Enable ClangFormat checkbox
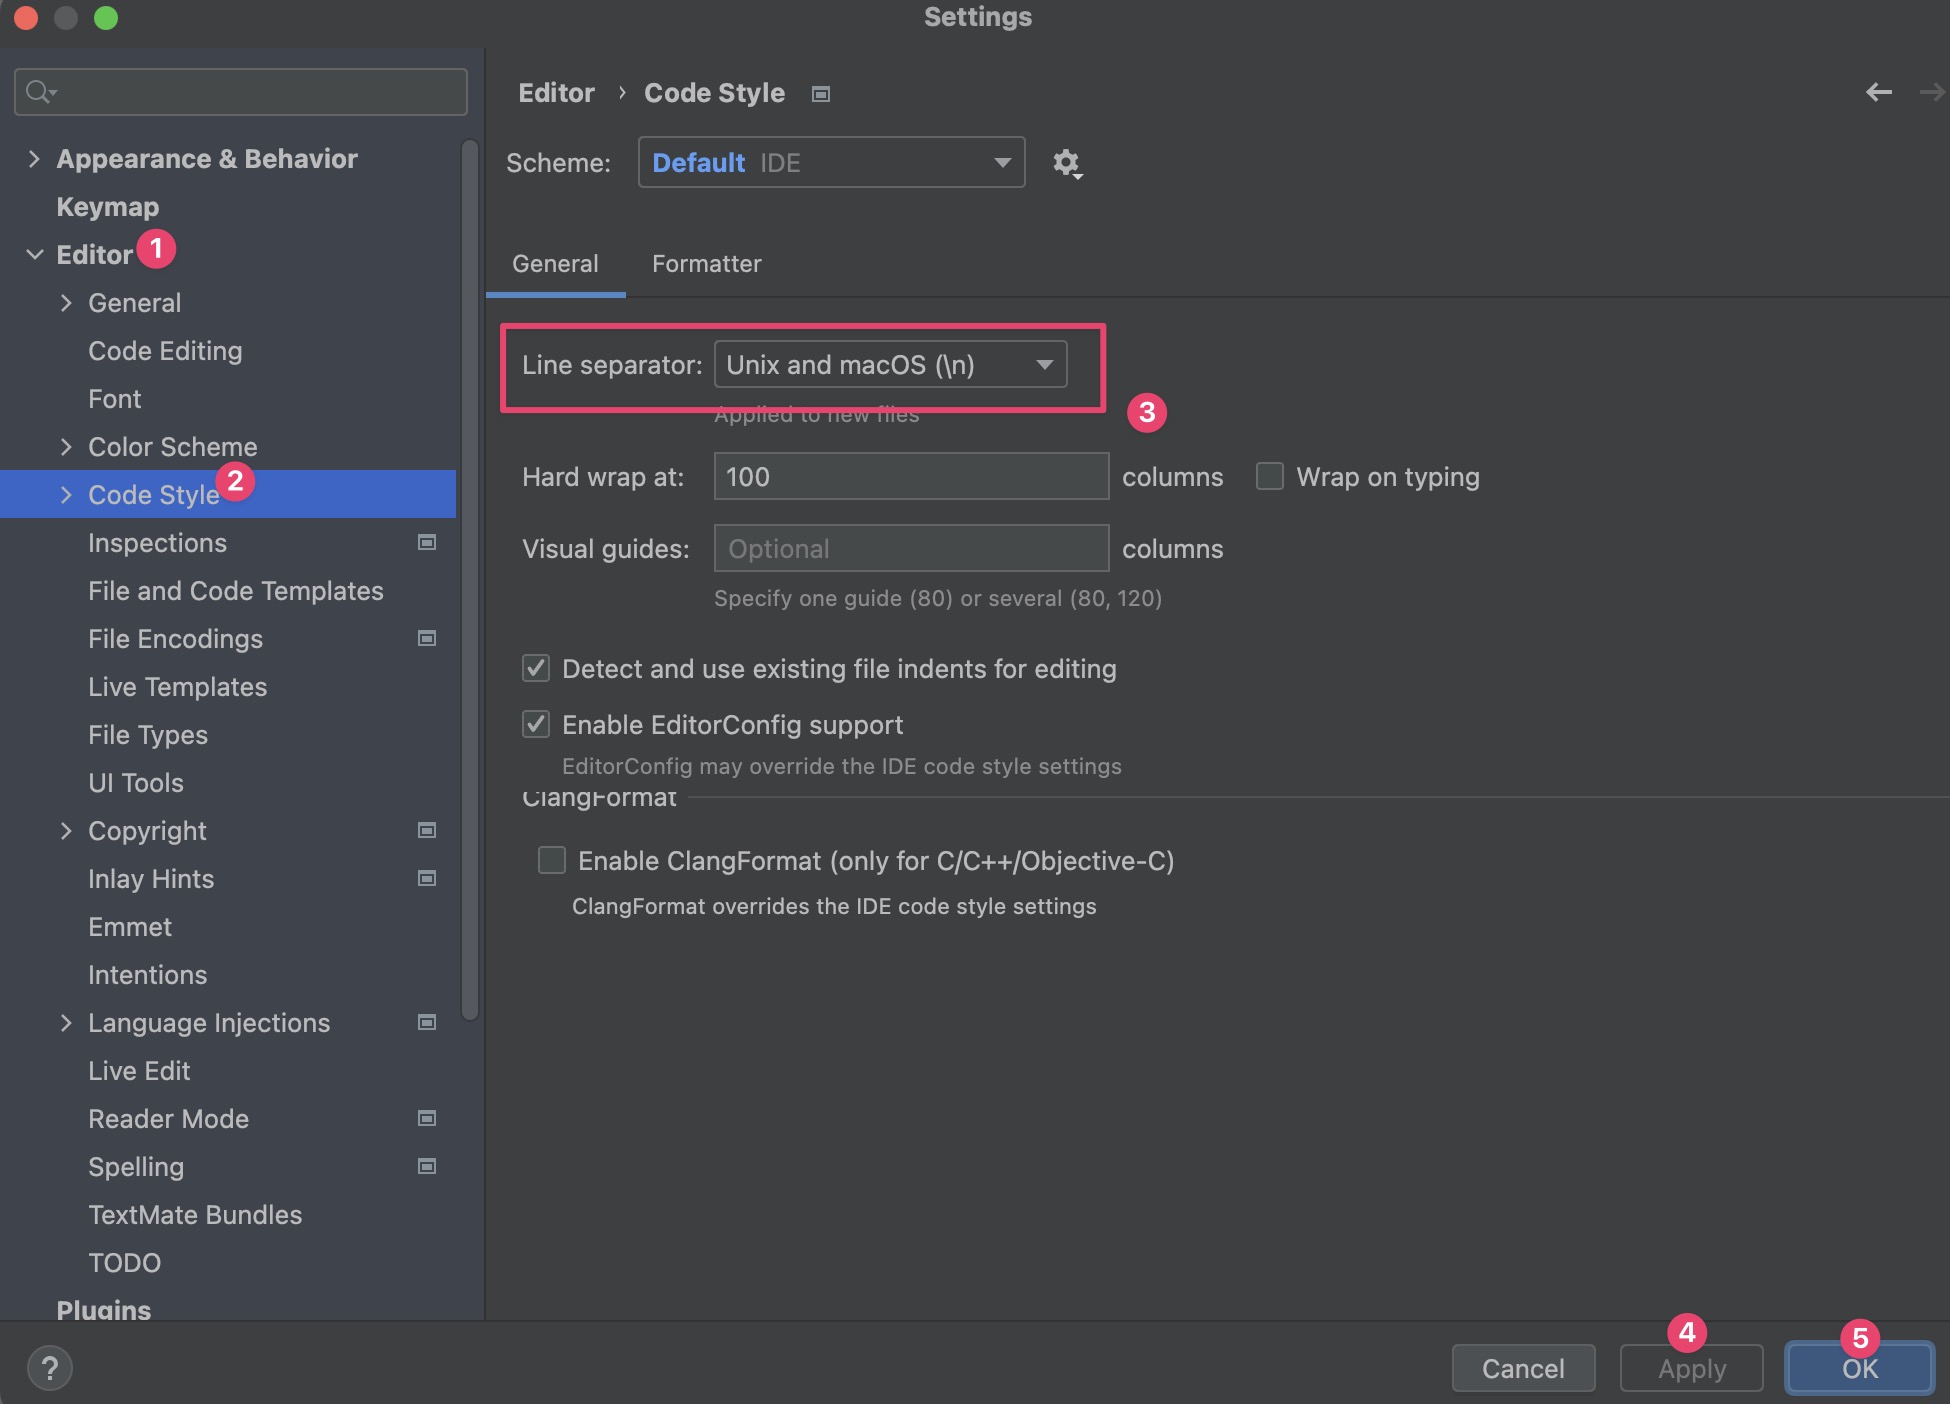 pos(552,861)
